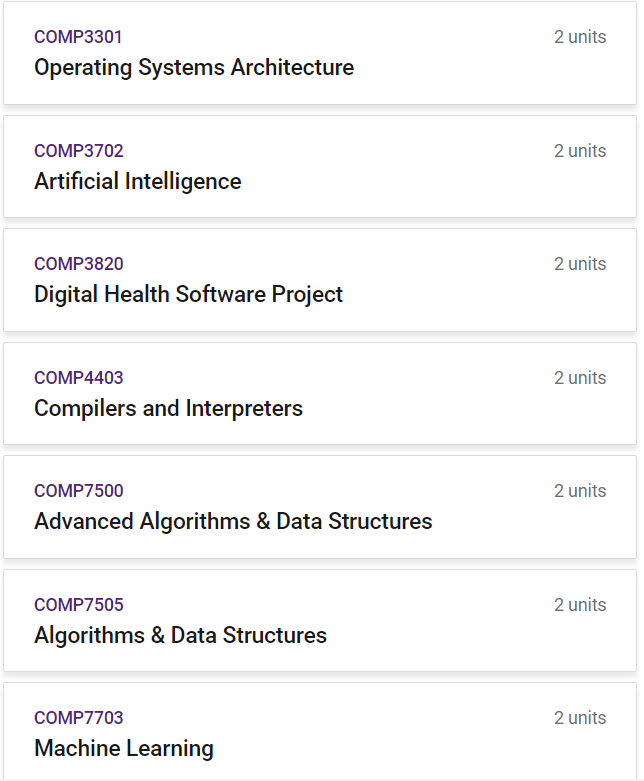644x781 pixels.
Task: Click the 2 units label on COMP3820 card
Action: [x=580, y=264]
